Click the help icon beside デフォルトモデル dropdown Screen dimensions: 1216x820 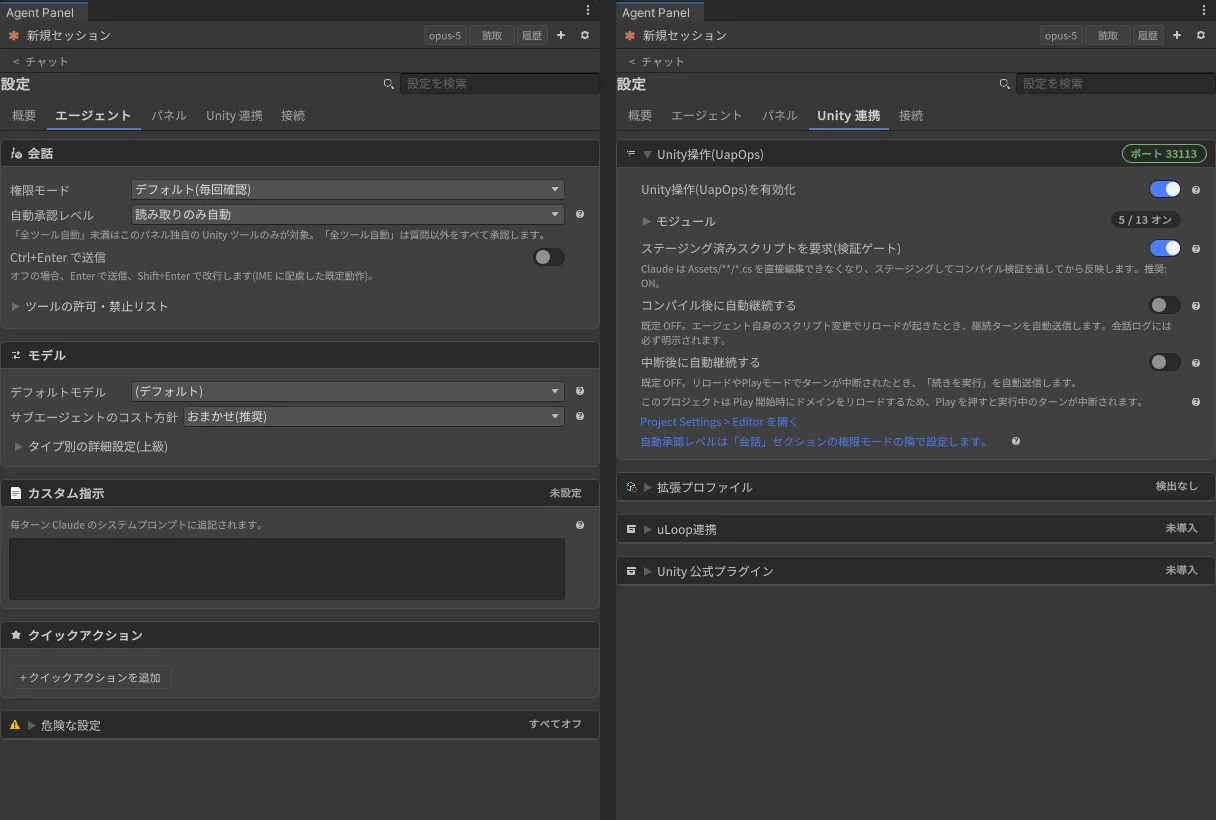(x=580, y=391)
